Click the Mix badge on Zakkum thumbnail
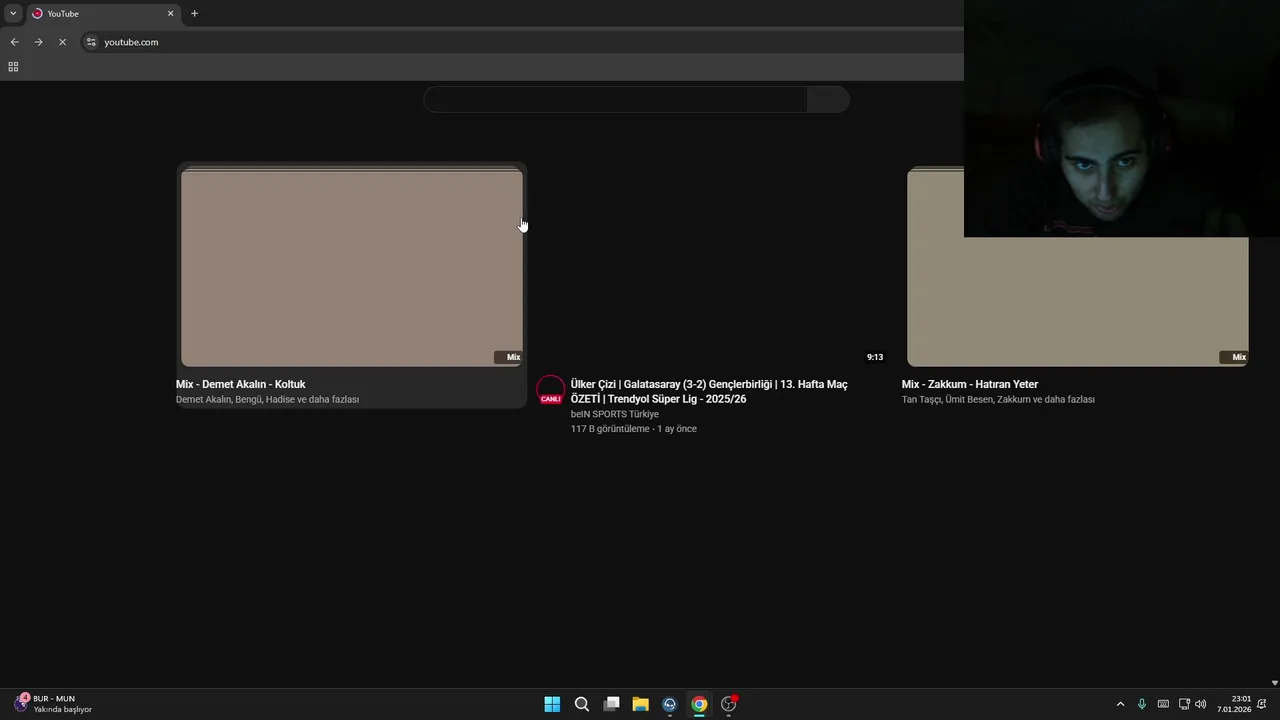Viewport: 1280px width, 720px height. click(1235, 357)
